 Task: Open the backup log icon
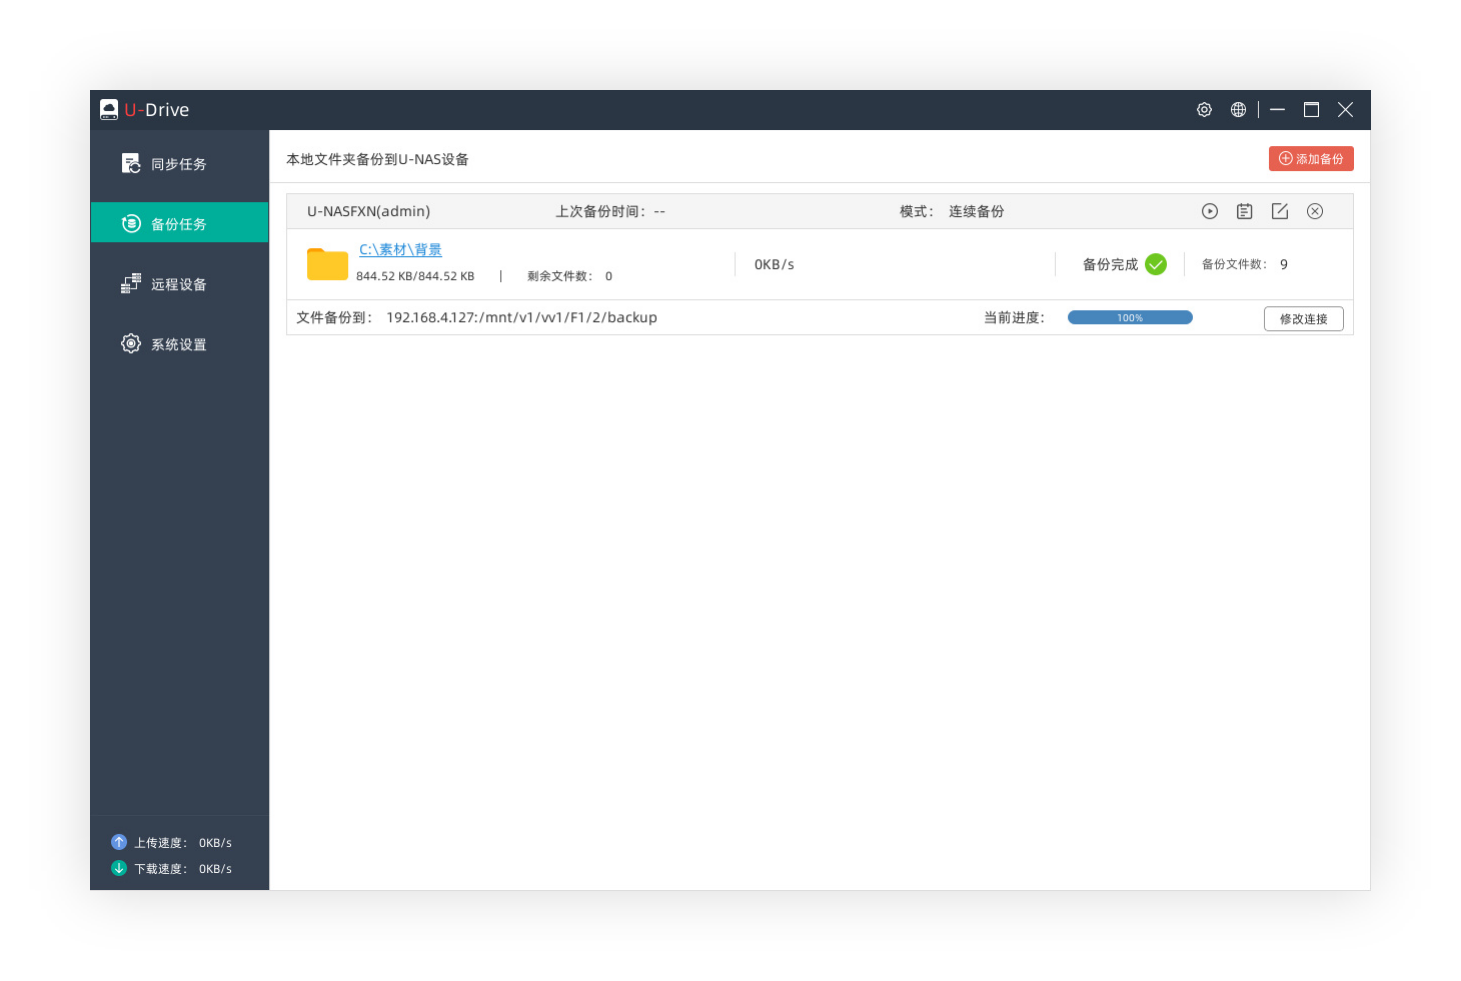point(1245,211)
